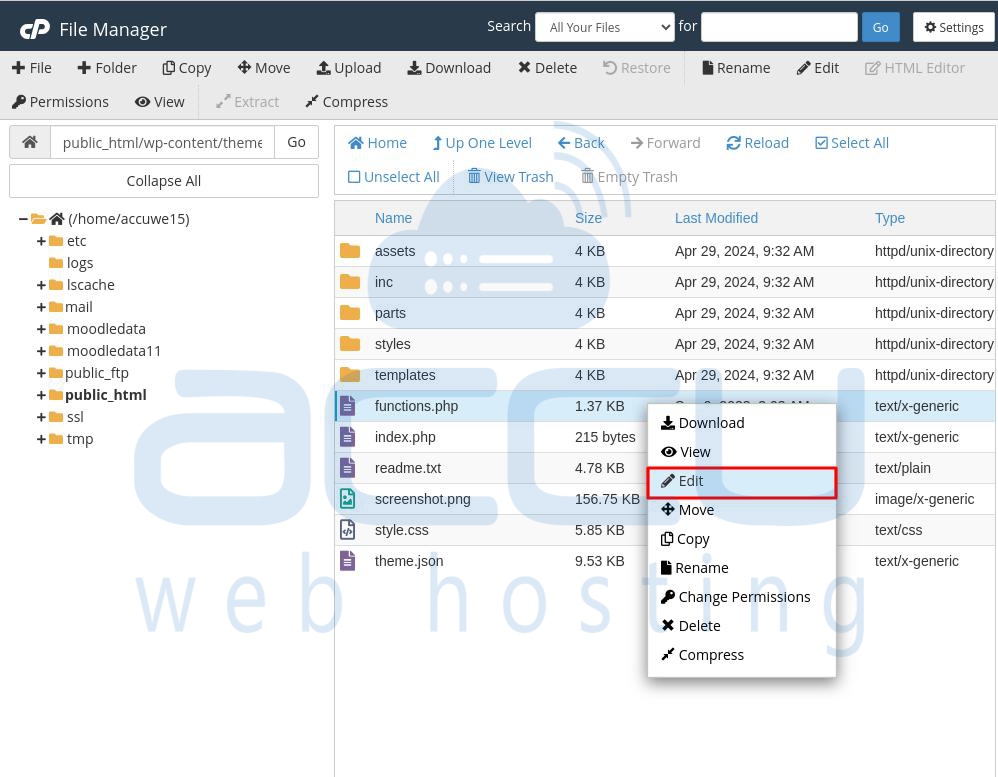Open Permissions from the toolbar
This screenshot has height=777, width=998.
coord(60,102)
